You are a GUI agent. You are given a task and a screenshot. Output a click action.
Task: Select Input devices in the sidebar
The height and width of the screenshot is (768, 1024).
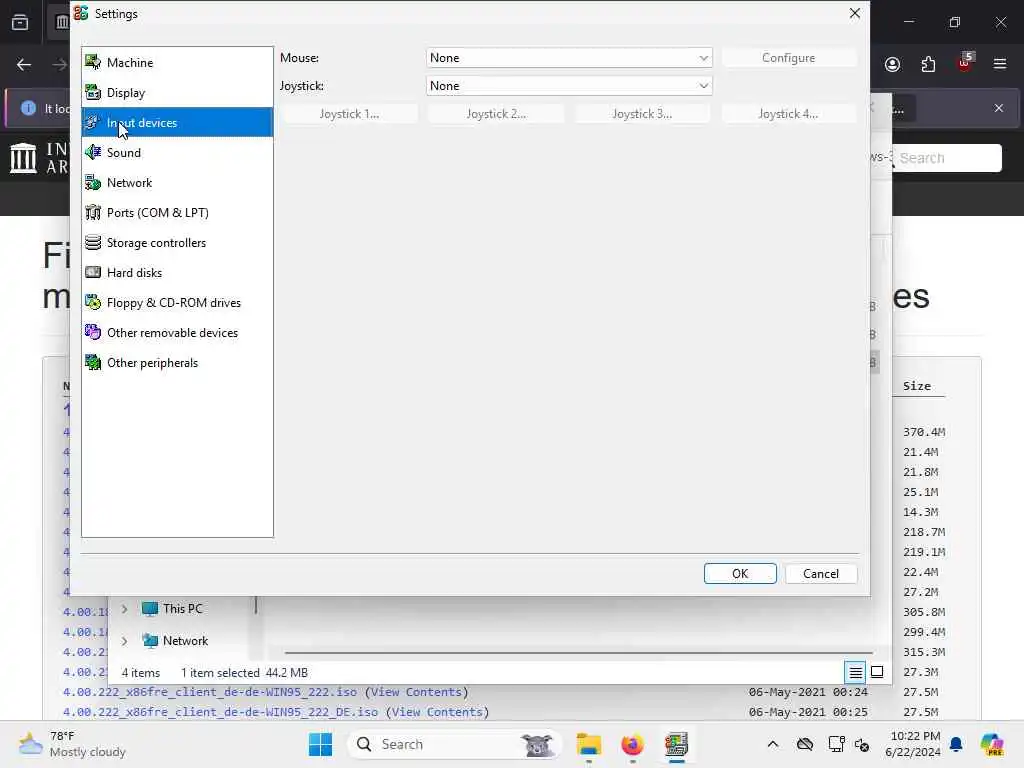click(177, 123)
